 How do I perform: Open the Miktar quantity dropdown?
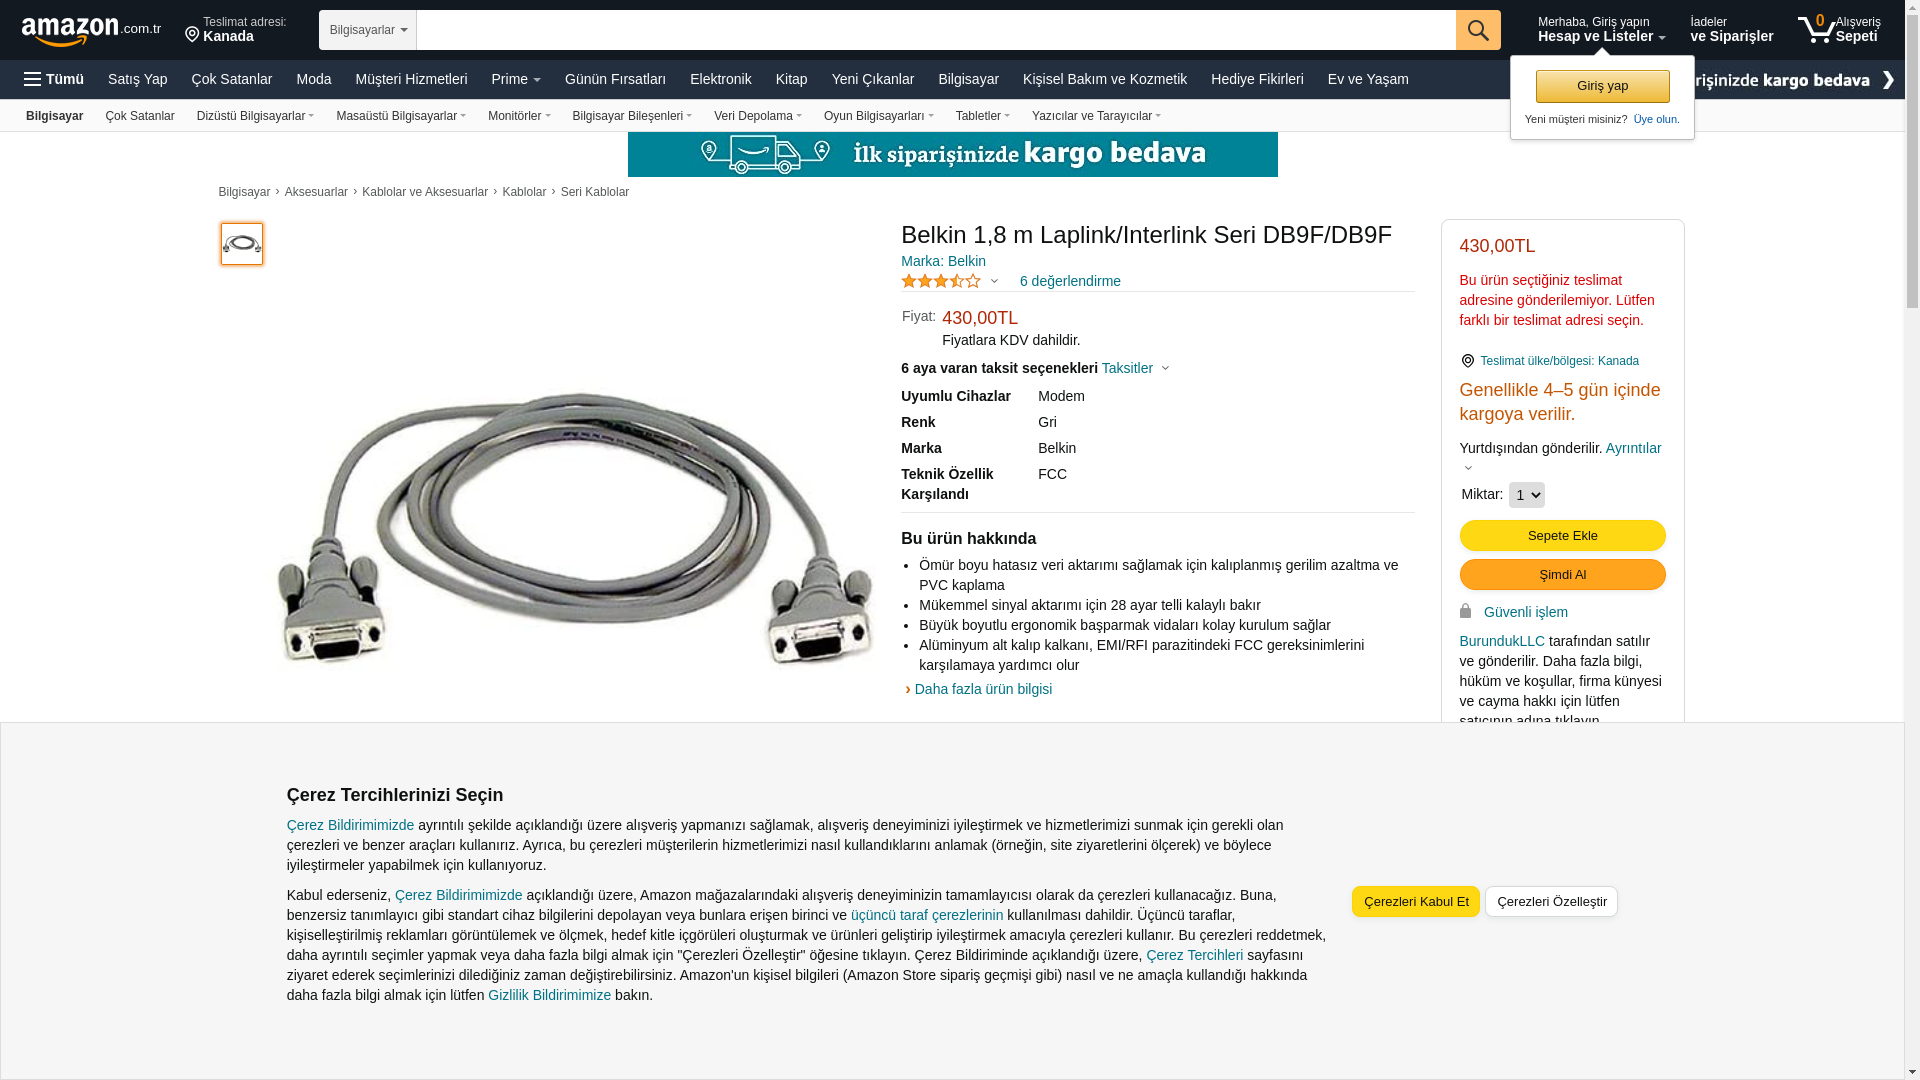[x=1526, y=495]
